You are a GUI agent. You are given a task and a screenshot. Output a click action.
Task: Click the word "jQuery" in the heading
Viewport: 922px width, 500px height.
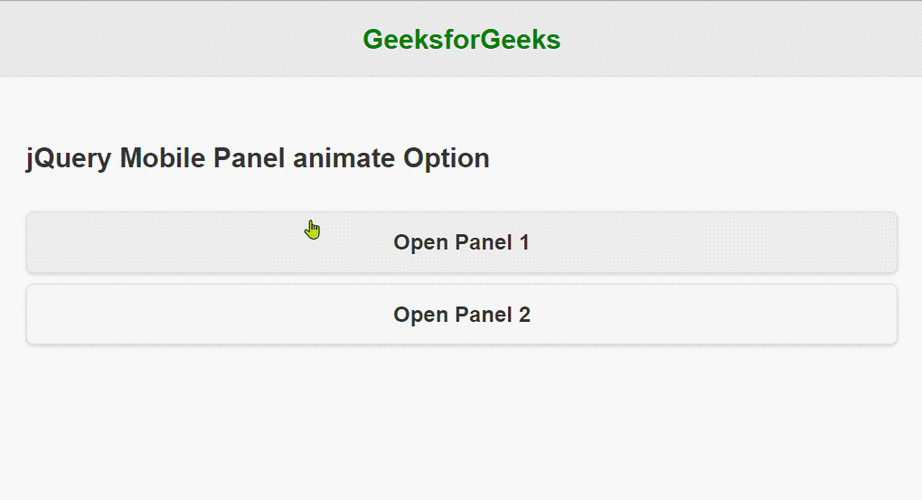click(x=68, y=159)
